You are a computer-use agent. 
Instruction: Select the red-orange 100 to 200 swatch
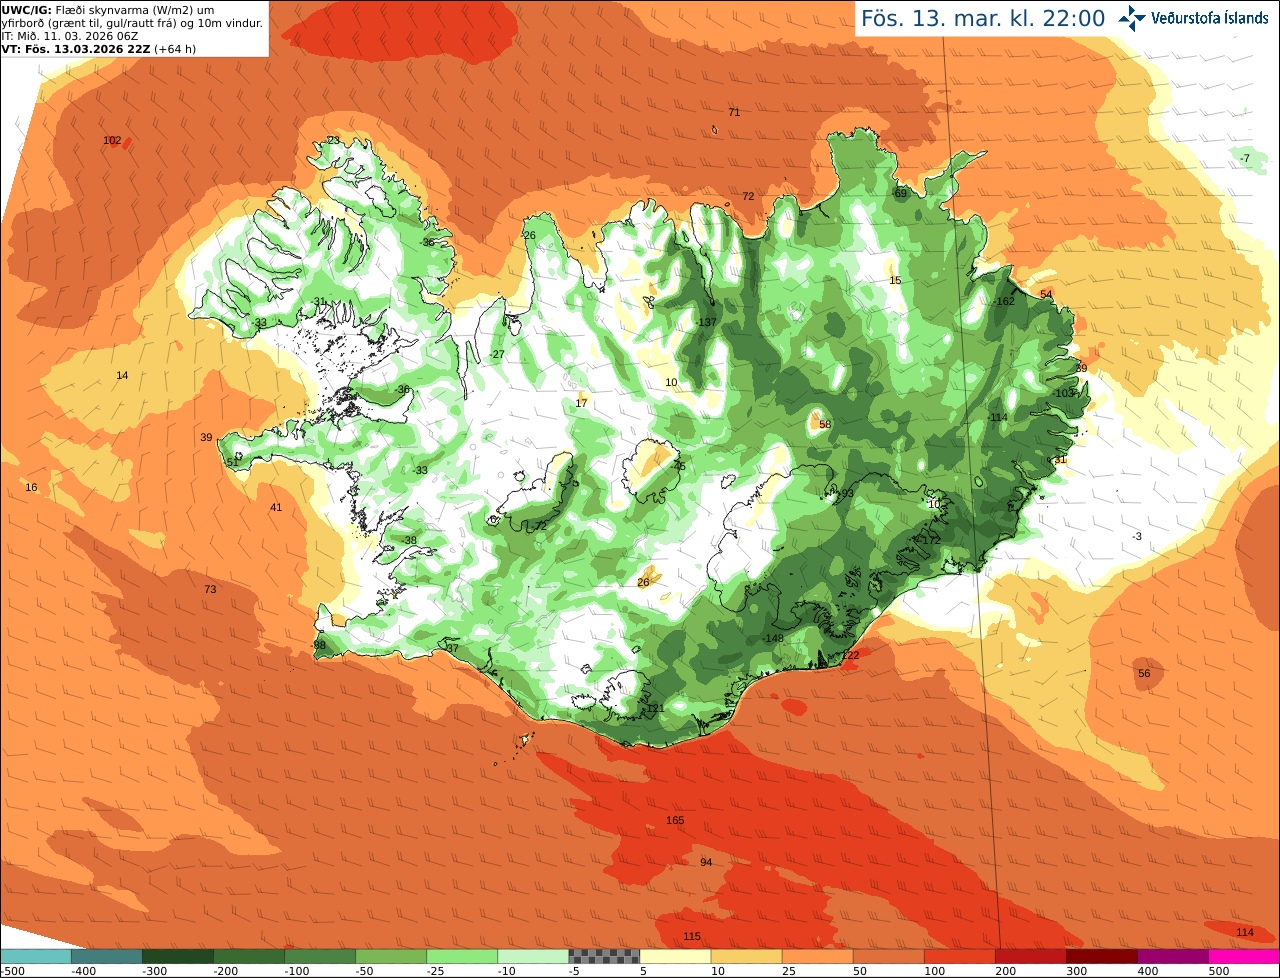(x=960, y=956)
